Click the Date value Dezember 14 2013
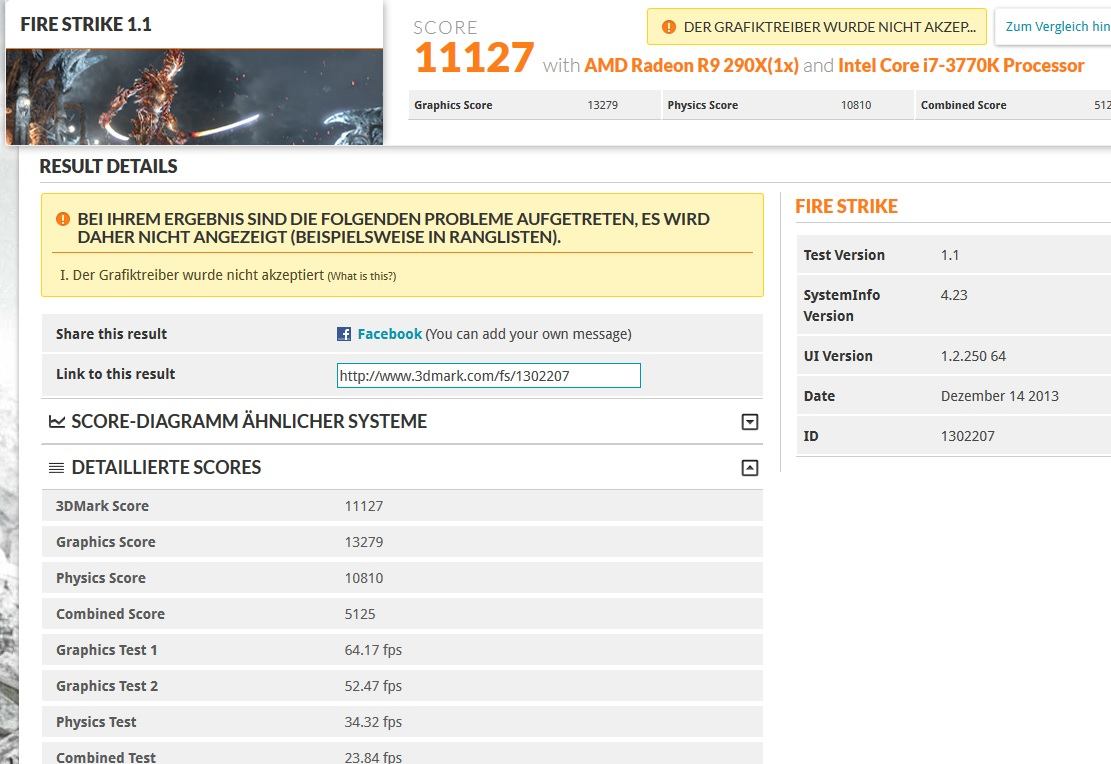Screen dimensions: 1111x764 tap(999, 396)
